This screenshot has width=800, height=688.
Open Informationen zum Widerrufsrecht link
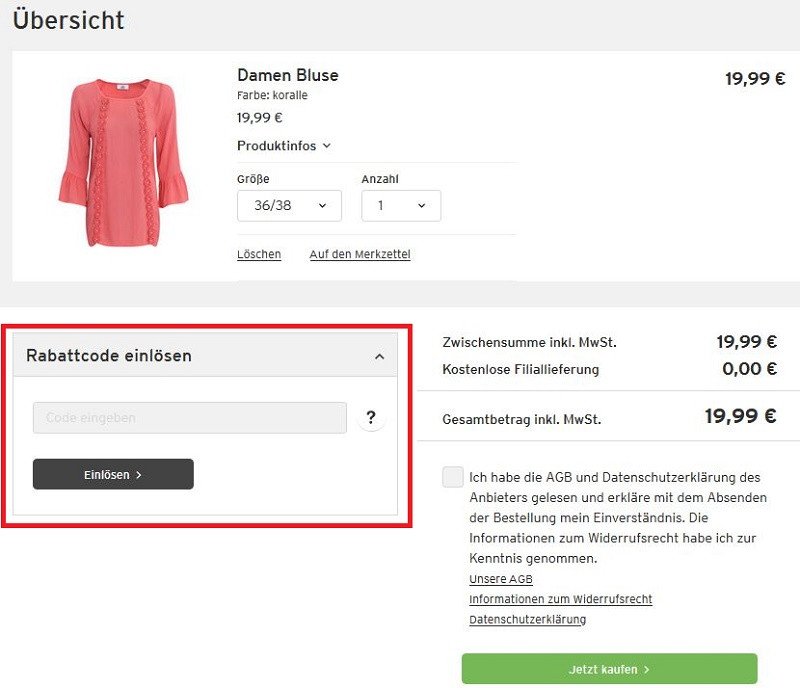click(x=560, y=600)
